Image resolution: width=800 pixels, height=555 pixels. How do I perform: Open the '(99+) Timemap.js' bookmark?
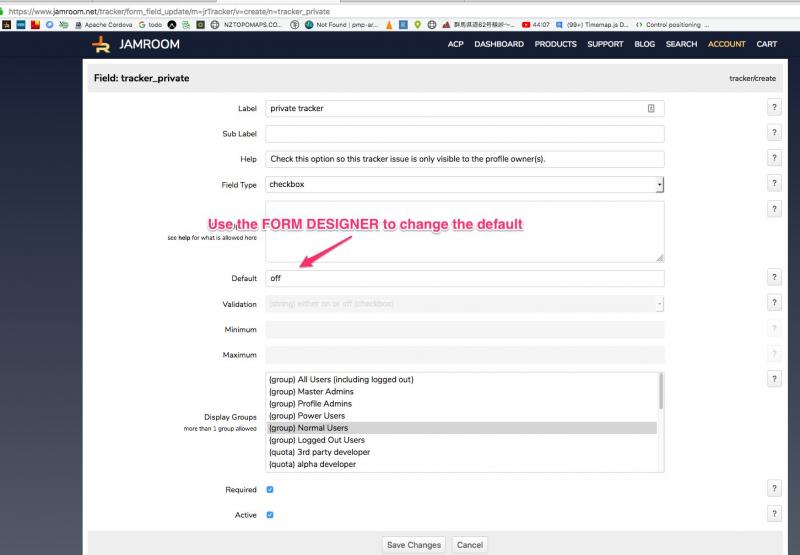point(592,24)
